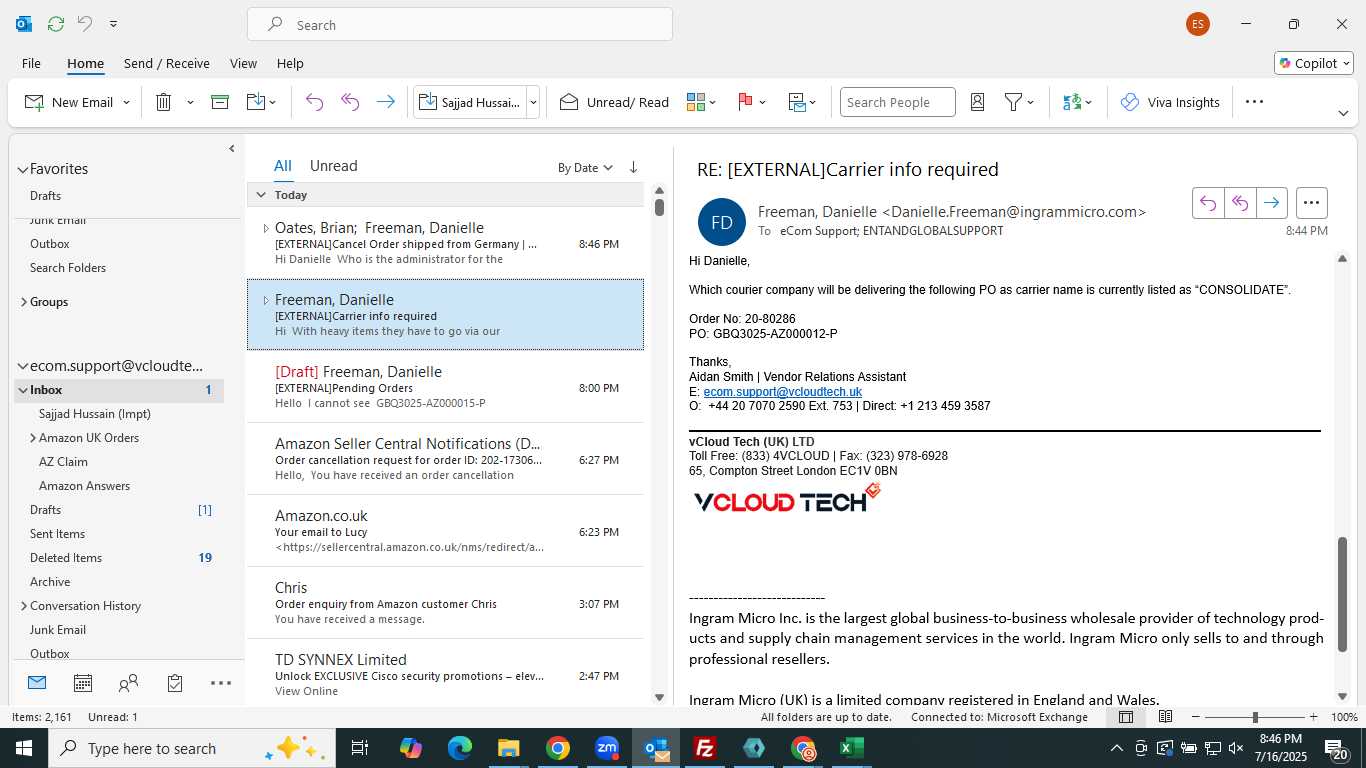Open the Send / Receive tab

[x=167, y=63]
